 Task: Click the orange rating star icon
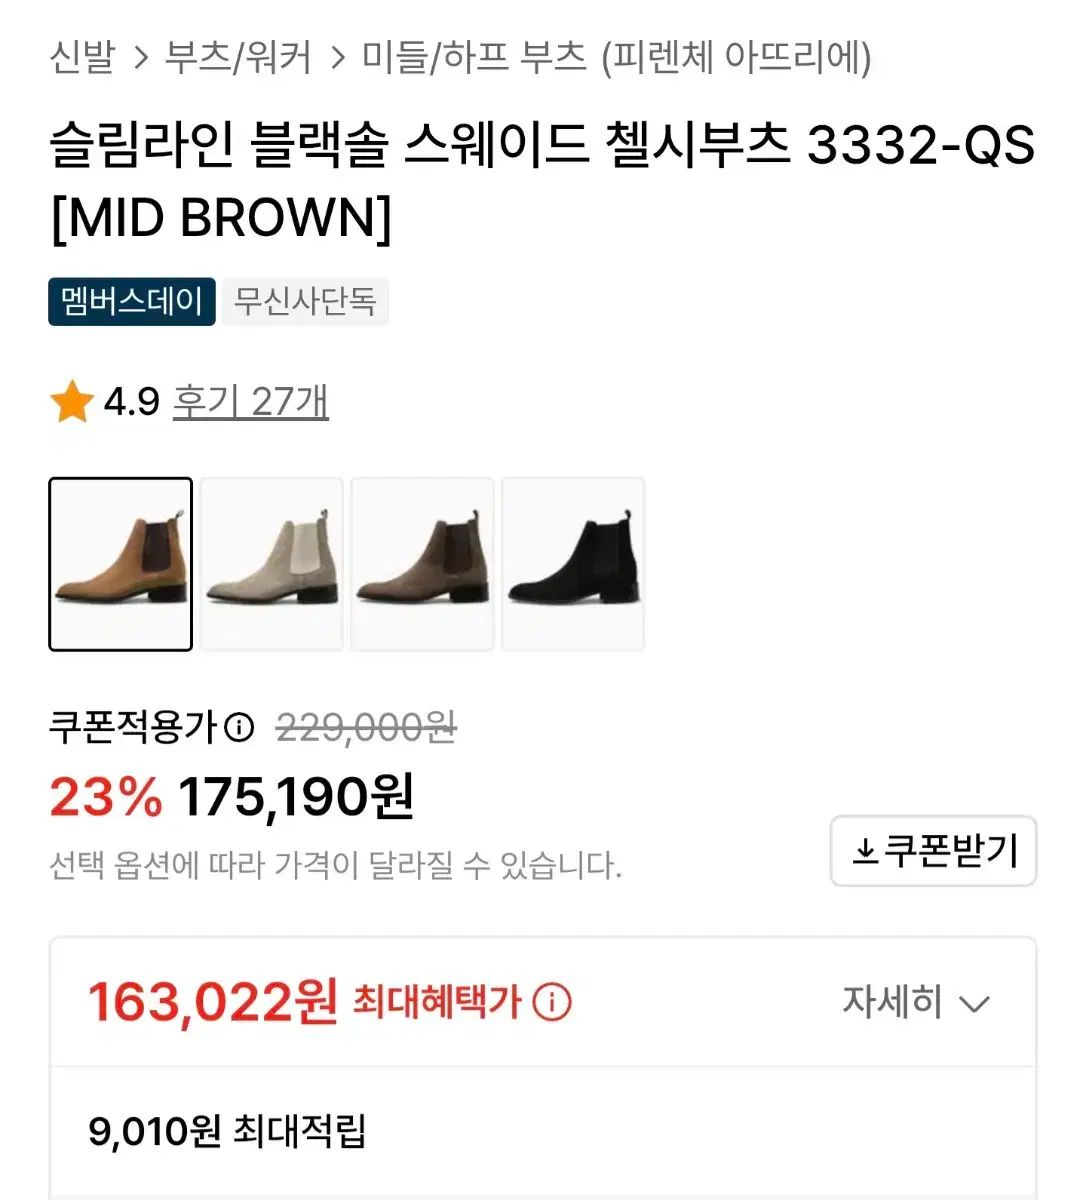[72, 402]
